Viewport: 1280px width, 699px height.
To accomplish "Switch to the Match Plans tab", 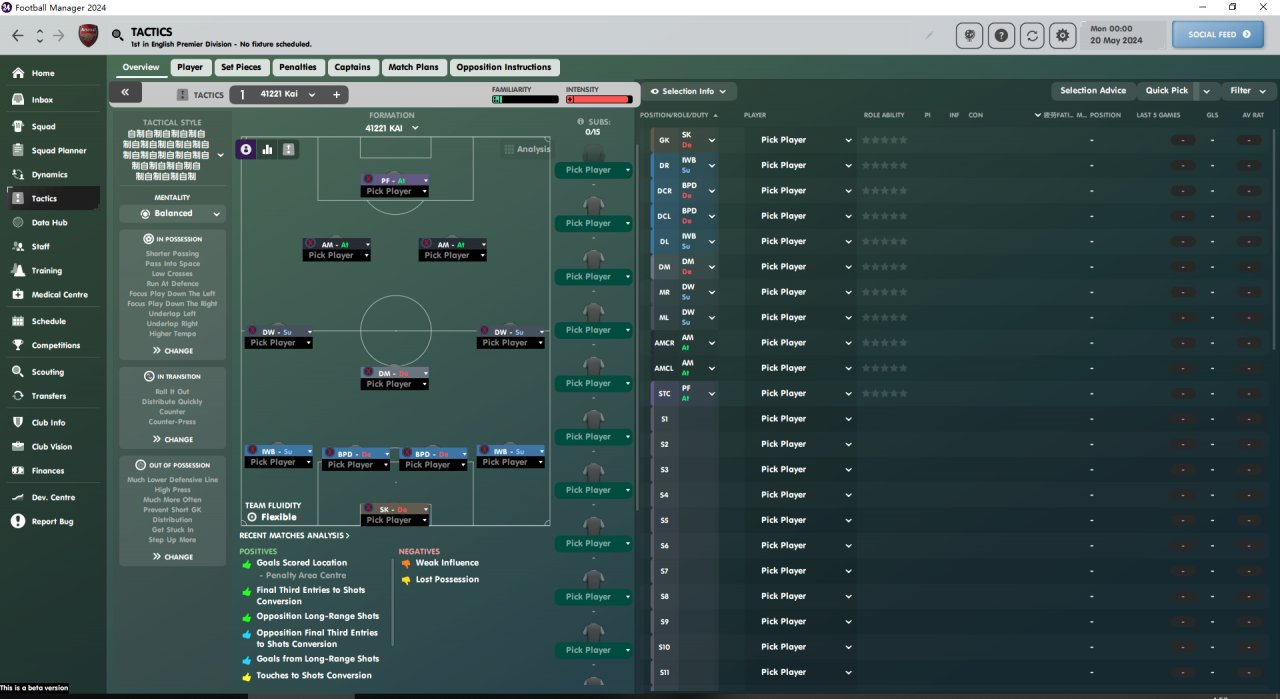I will (x=413, y=67).
